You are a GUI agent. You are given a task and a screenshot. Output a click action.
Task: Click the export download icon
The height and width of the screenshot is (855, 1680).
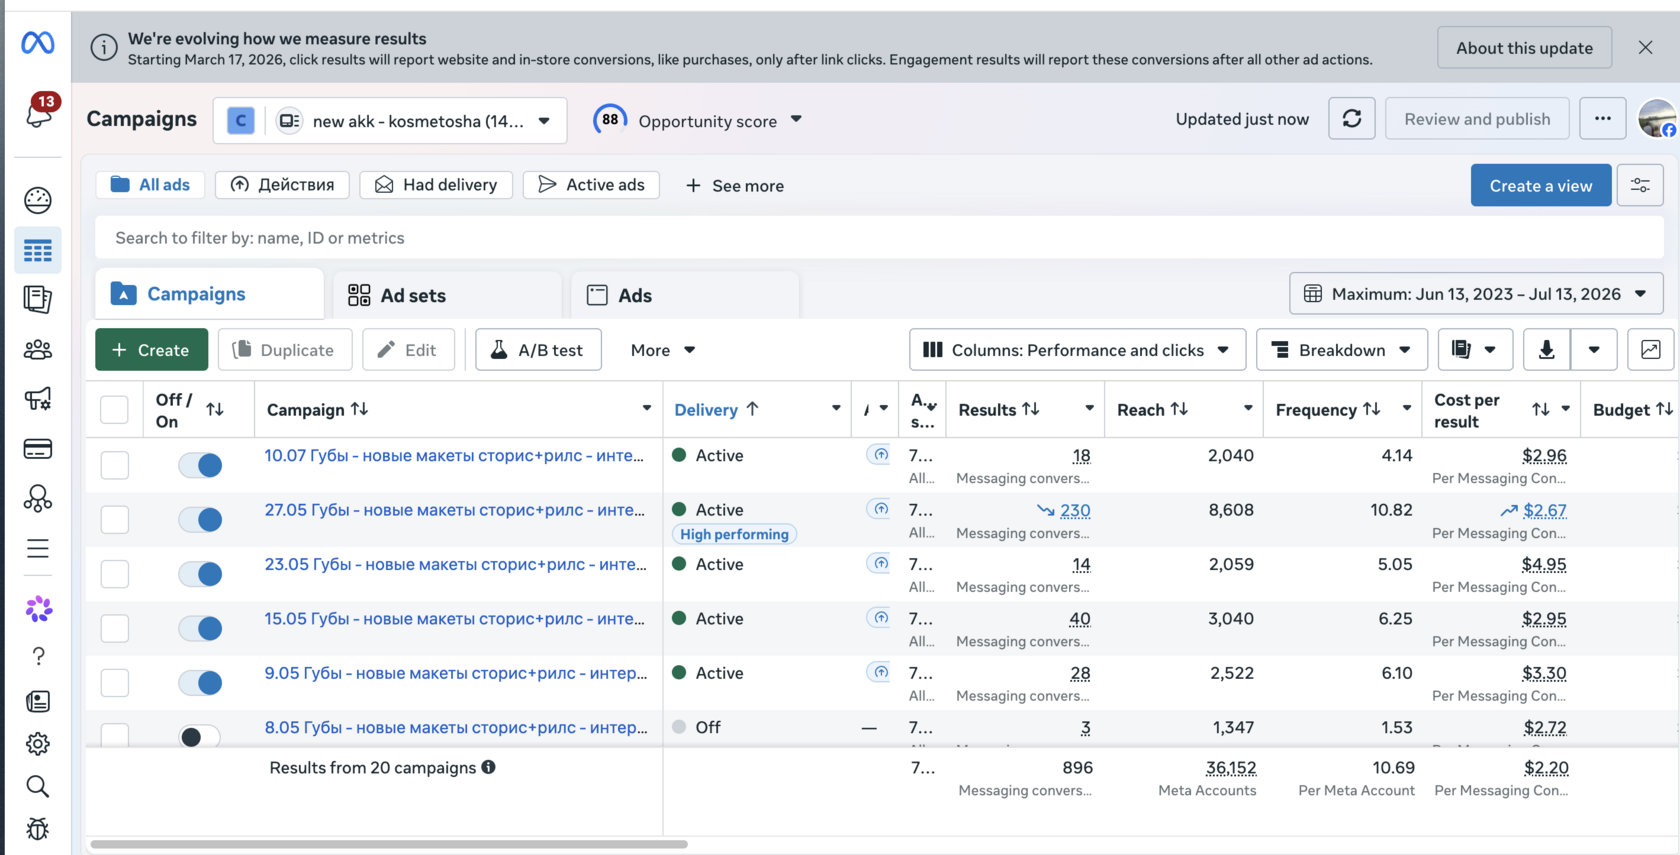[x=1546, y=350]
